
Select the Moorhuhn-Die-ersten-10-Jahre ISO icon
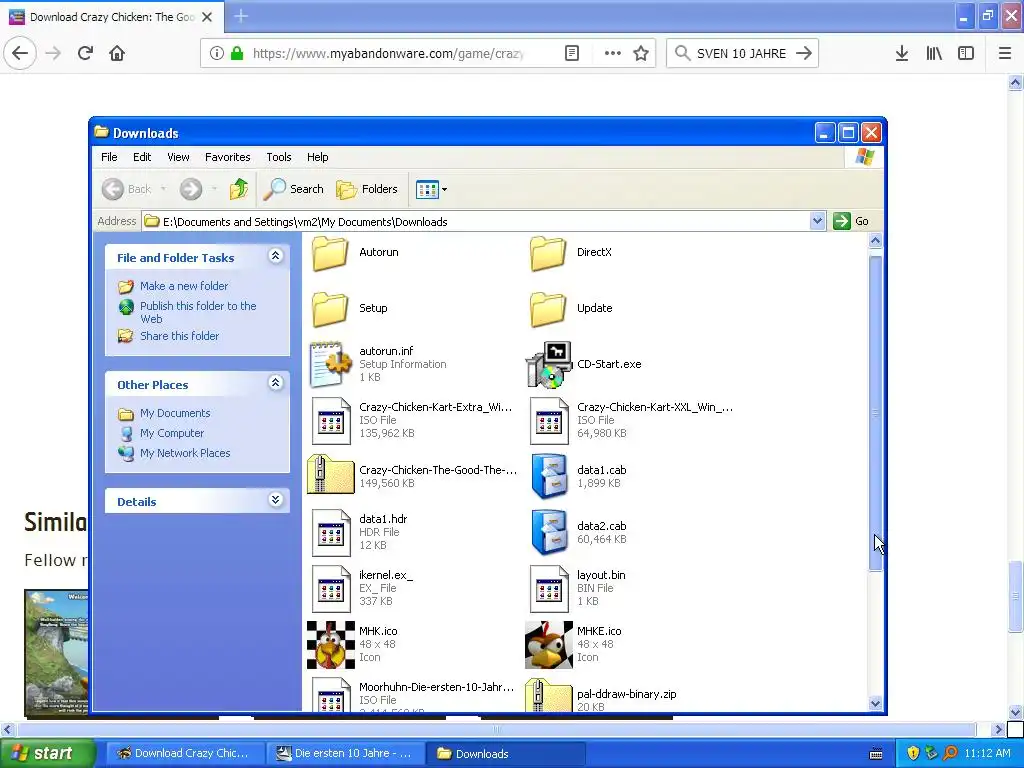coord(330,694)
